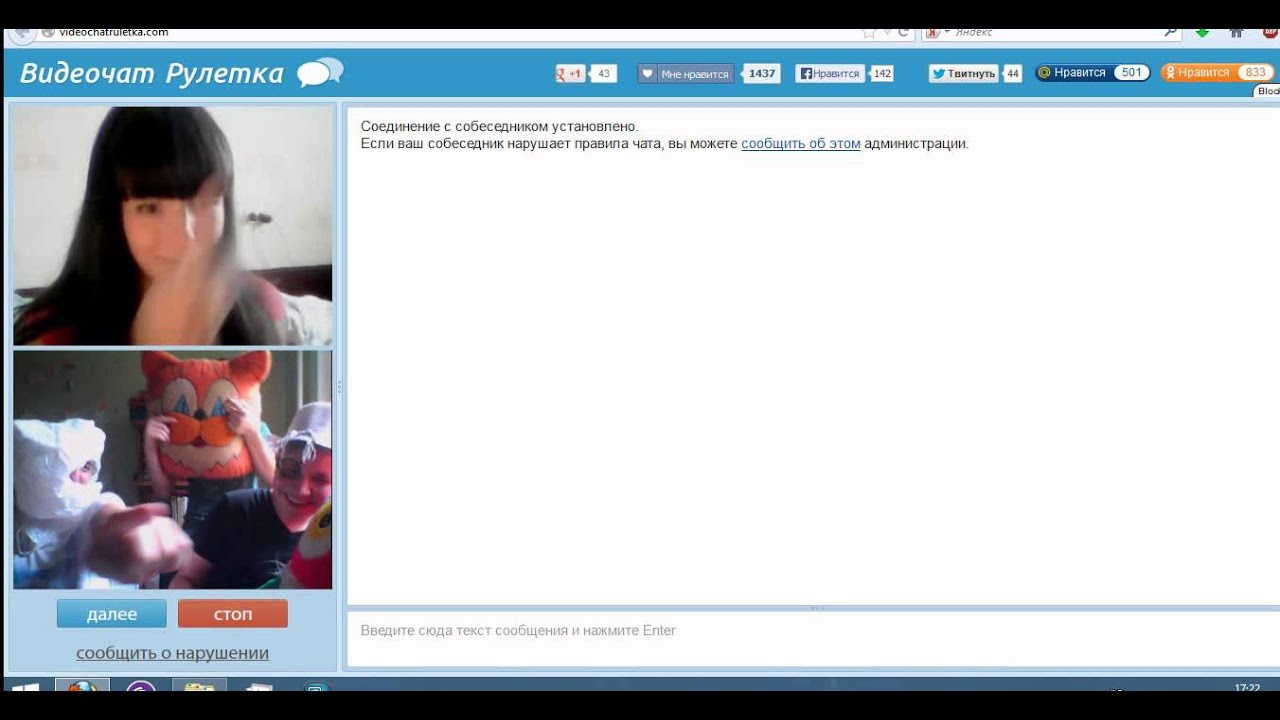
Task: Share via the Twitter "Твитнуть" button
Action: pos(963,73)
